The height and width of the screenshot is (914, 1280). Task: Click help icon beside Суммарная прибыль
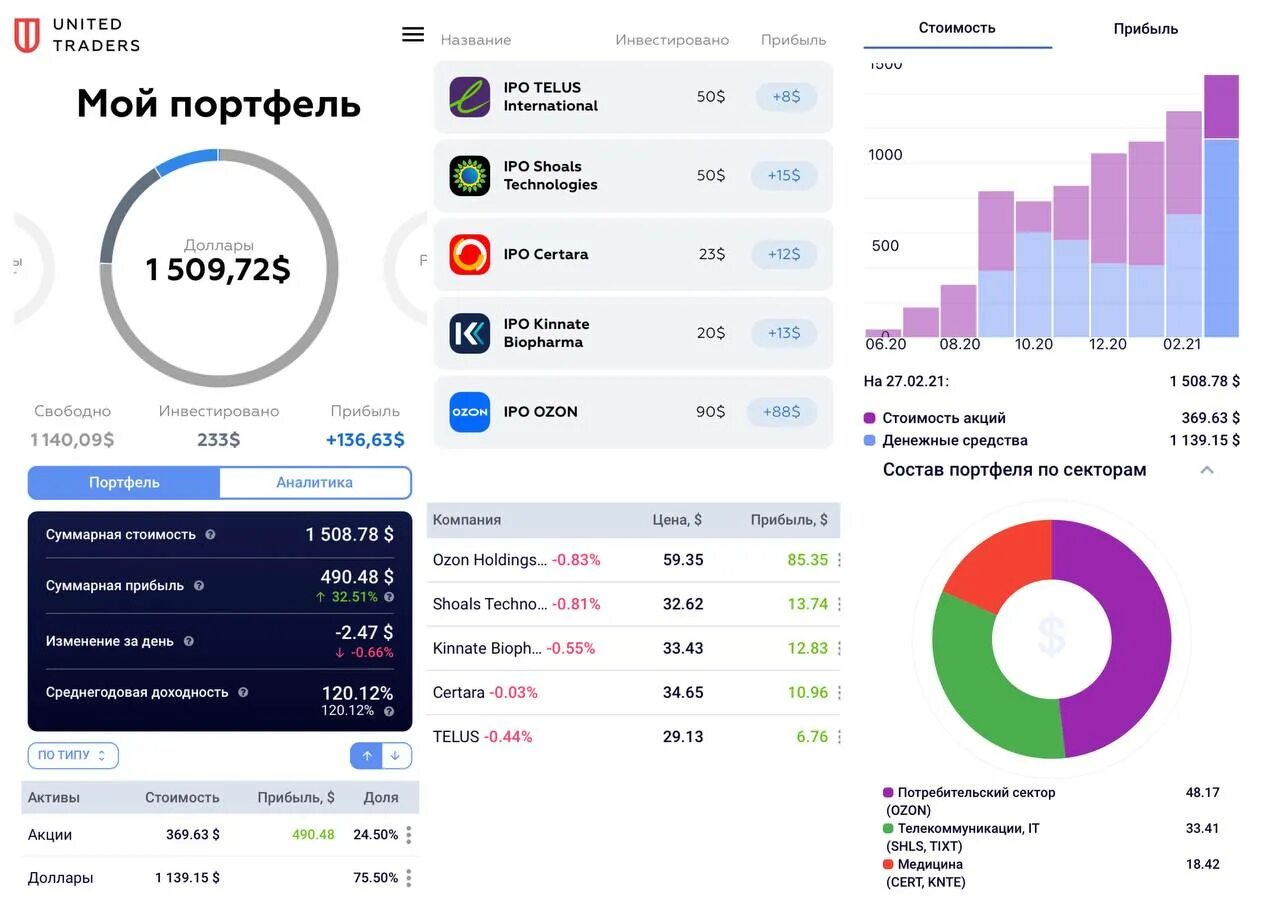click(x=198, y=586)
